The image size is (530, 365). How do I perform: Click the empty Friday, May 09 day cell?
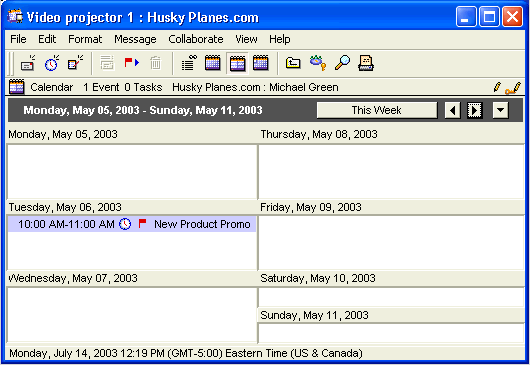[x=391, y=242]
